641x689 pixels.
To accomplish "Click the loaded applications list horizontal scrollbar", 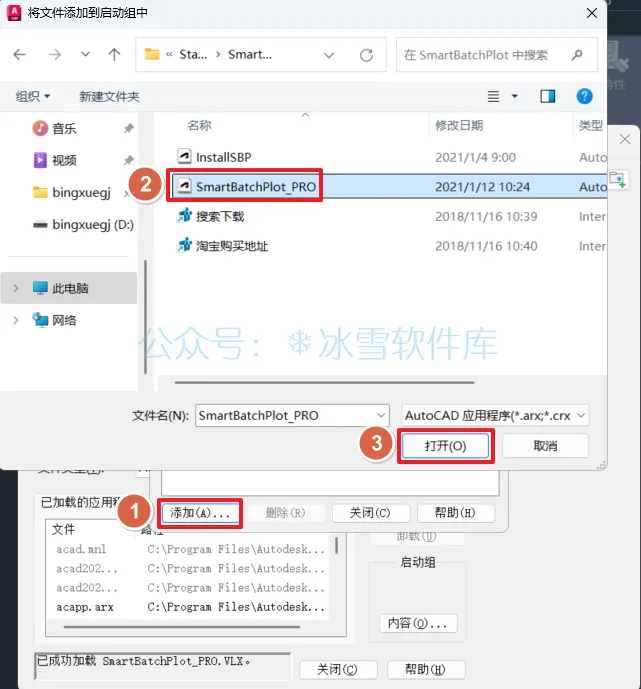I will click(x=182, y=627).
